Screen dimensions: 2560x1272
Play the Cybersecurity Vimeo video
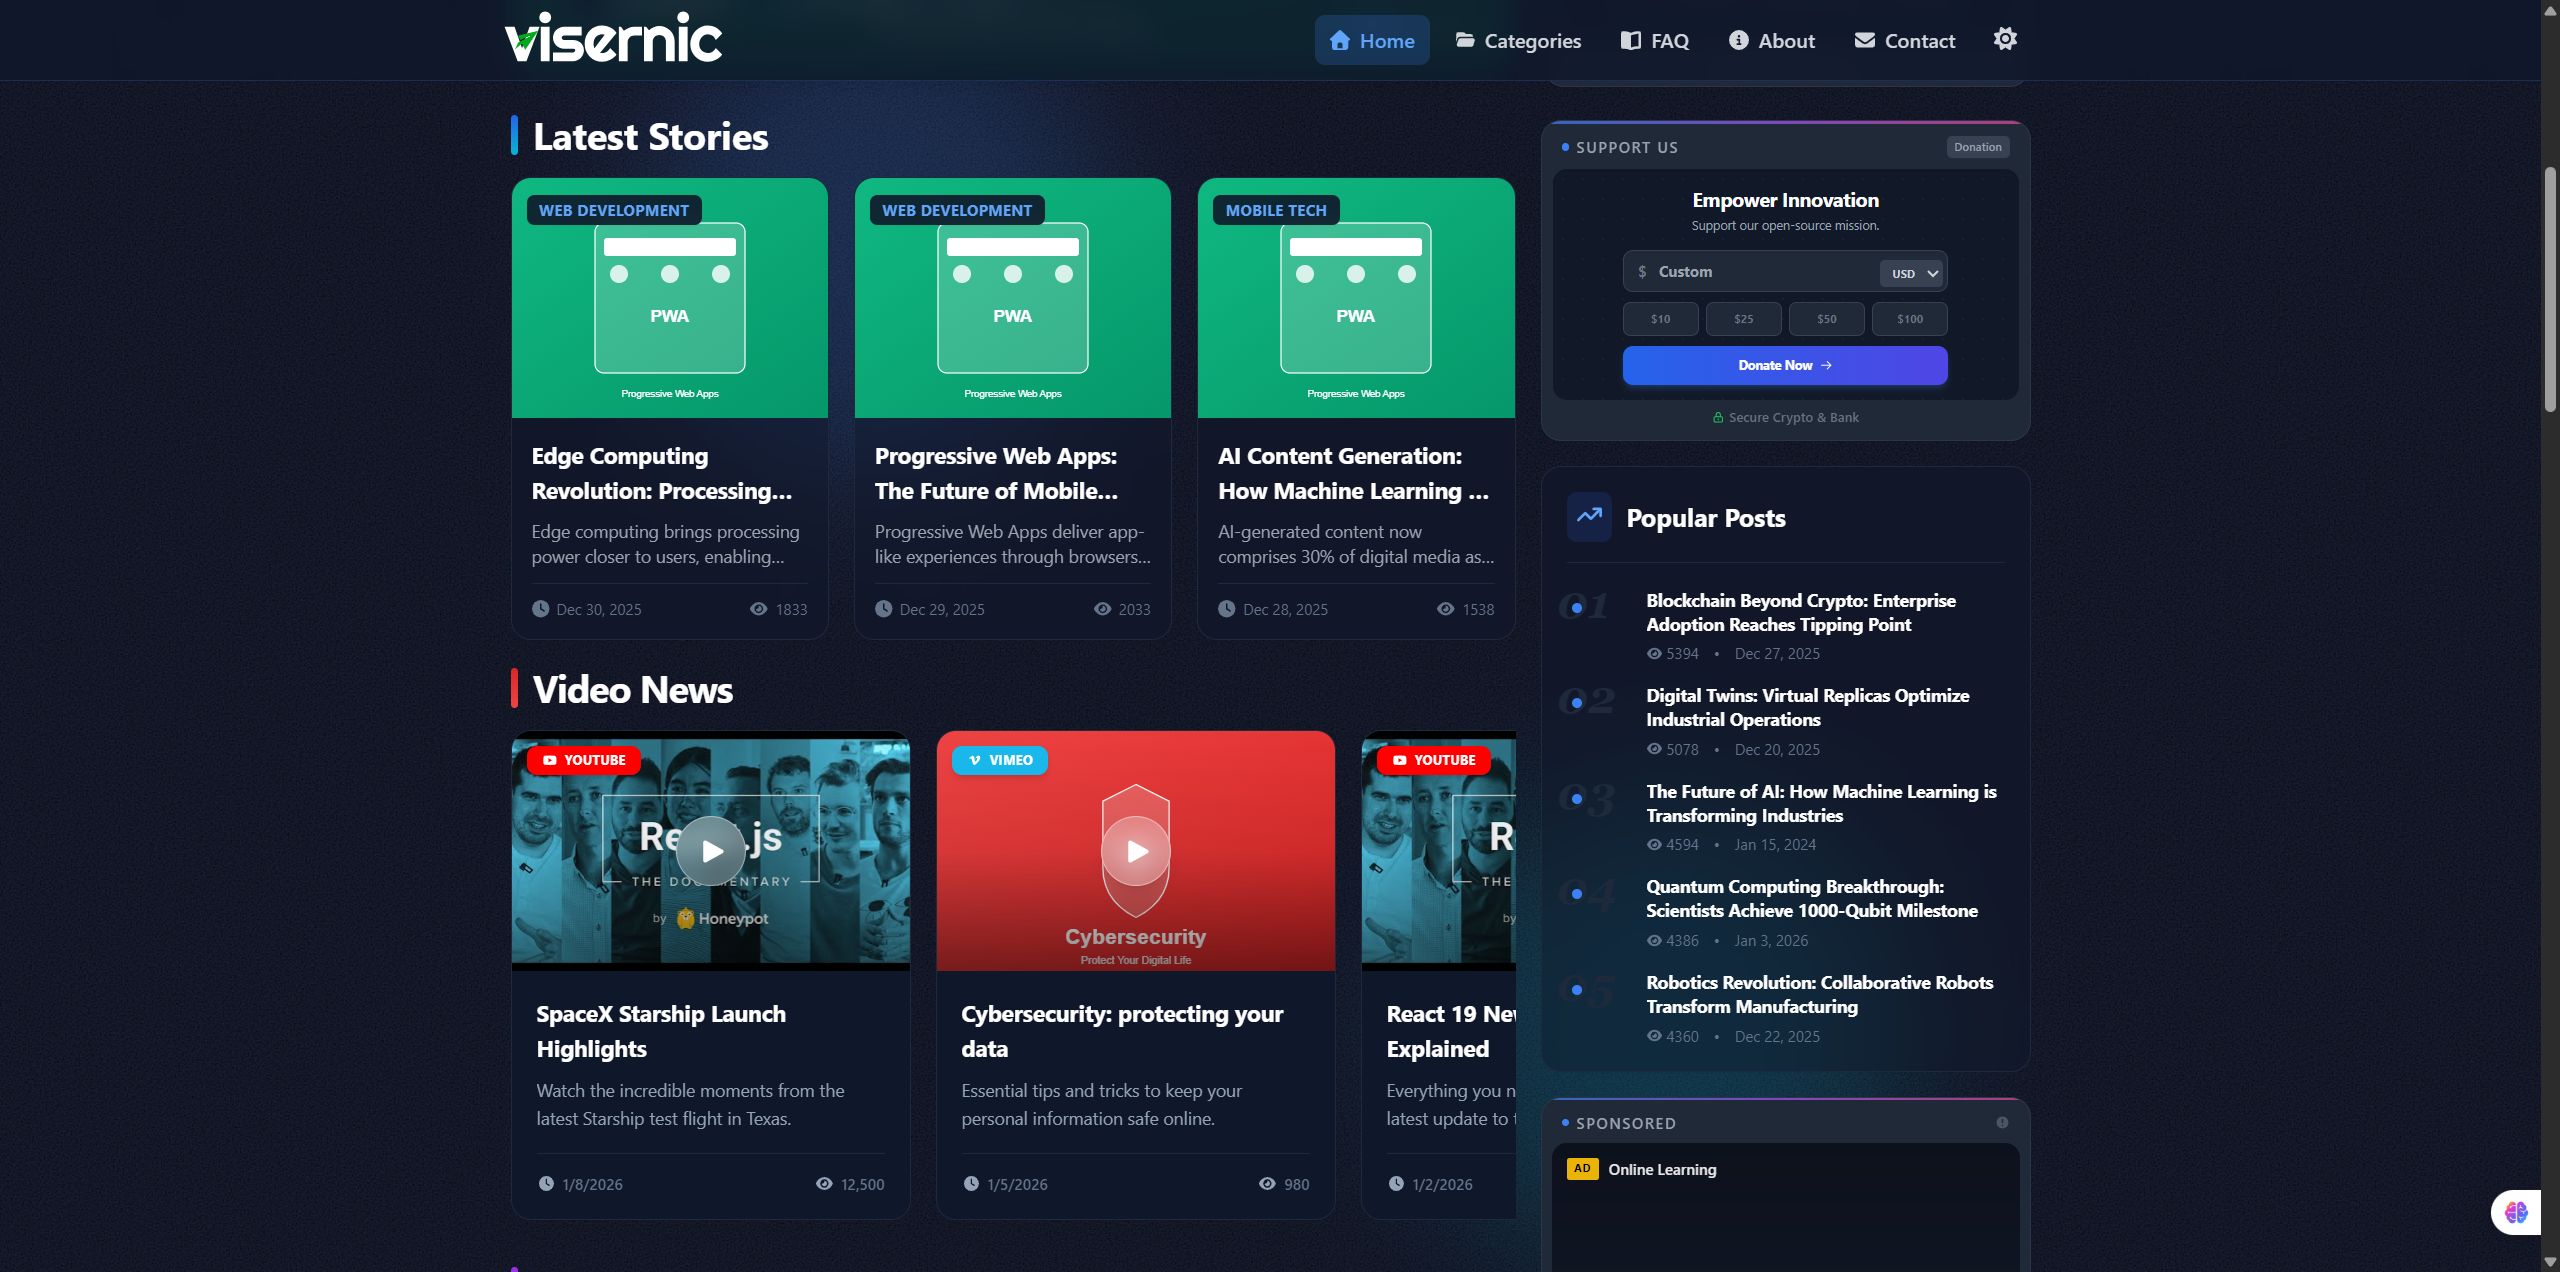click(1135, 851)
